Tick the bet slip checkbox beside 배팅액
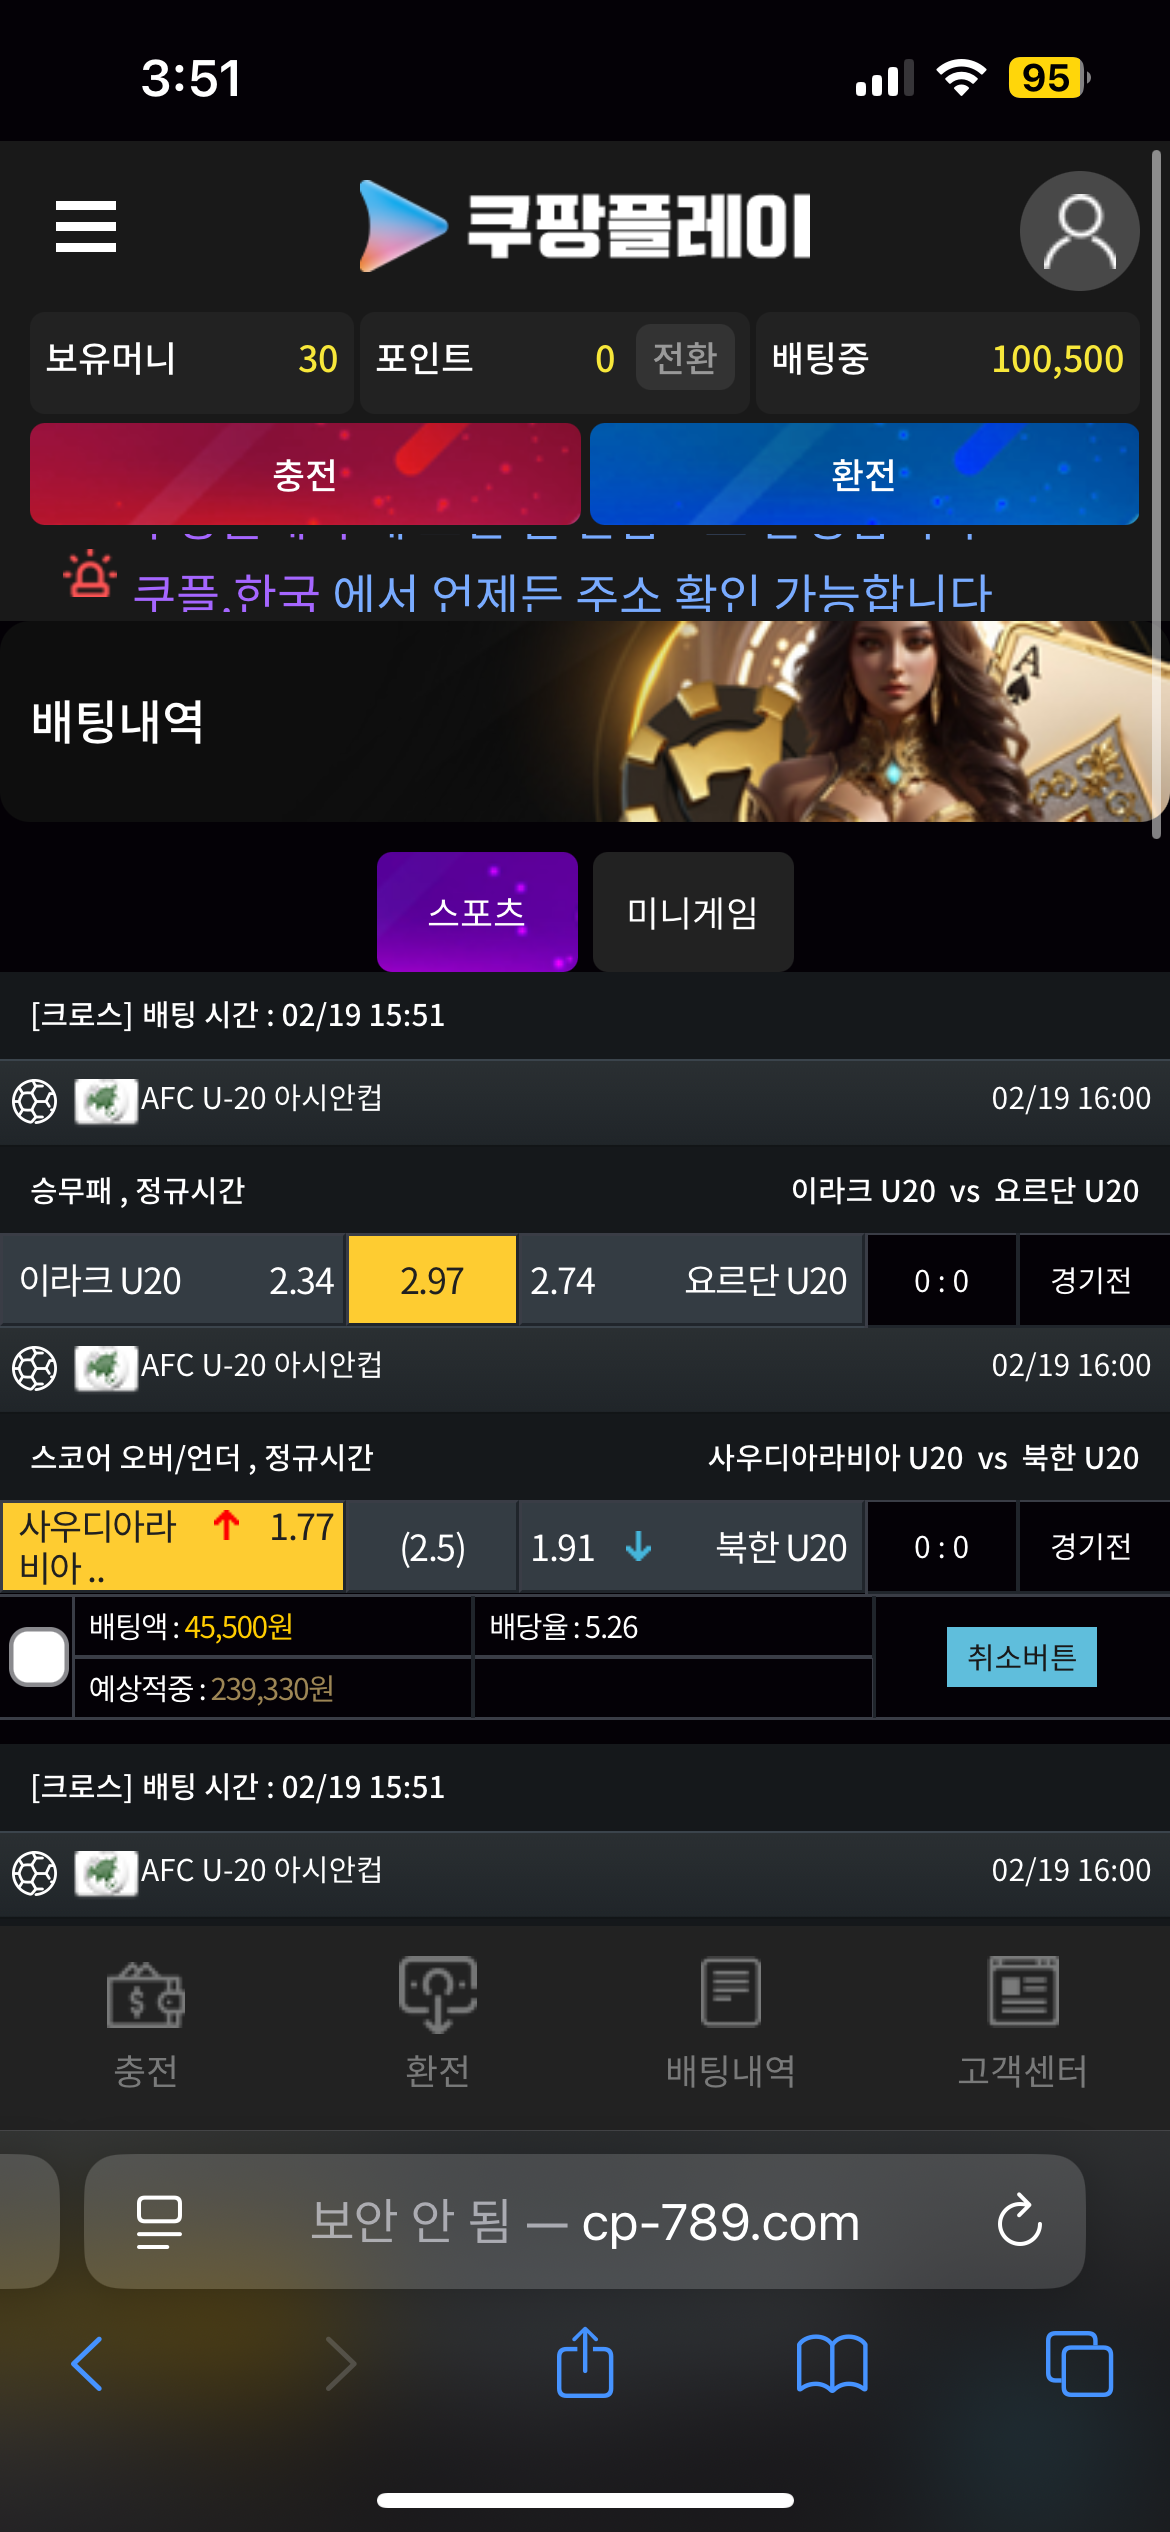The height and width of the screenshot is (2532, 1170). (x=39, y=1657)
